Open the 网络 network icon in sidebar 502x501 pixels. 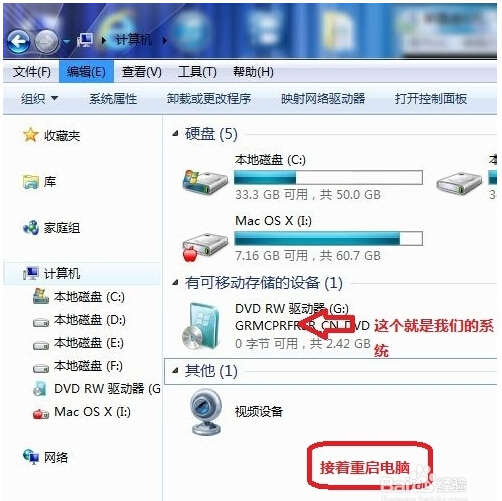pyautogui.click(x=31, y=457)
